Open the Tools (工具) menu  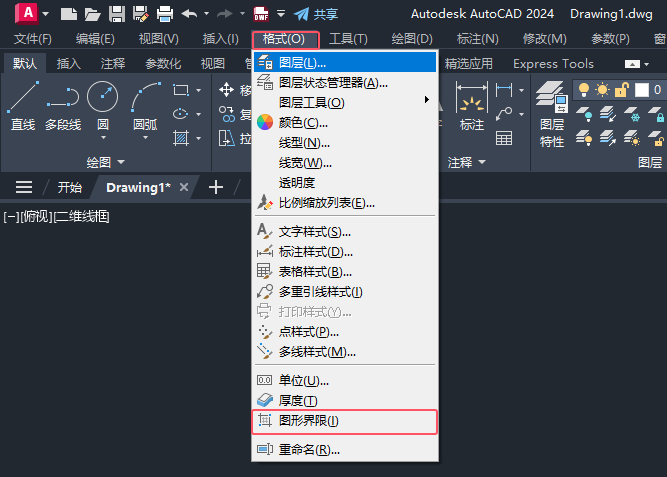[x=348, y=39]
